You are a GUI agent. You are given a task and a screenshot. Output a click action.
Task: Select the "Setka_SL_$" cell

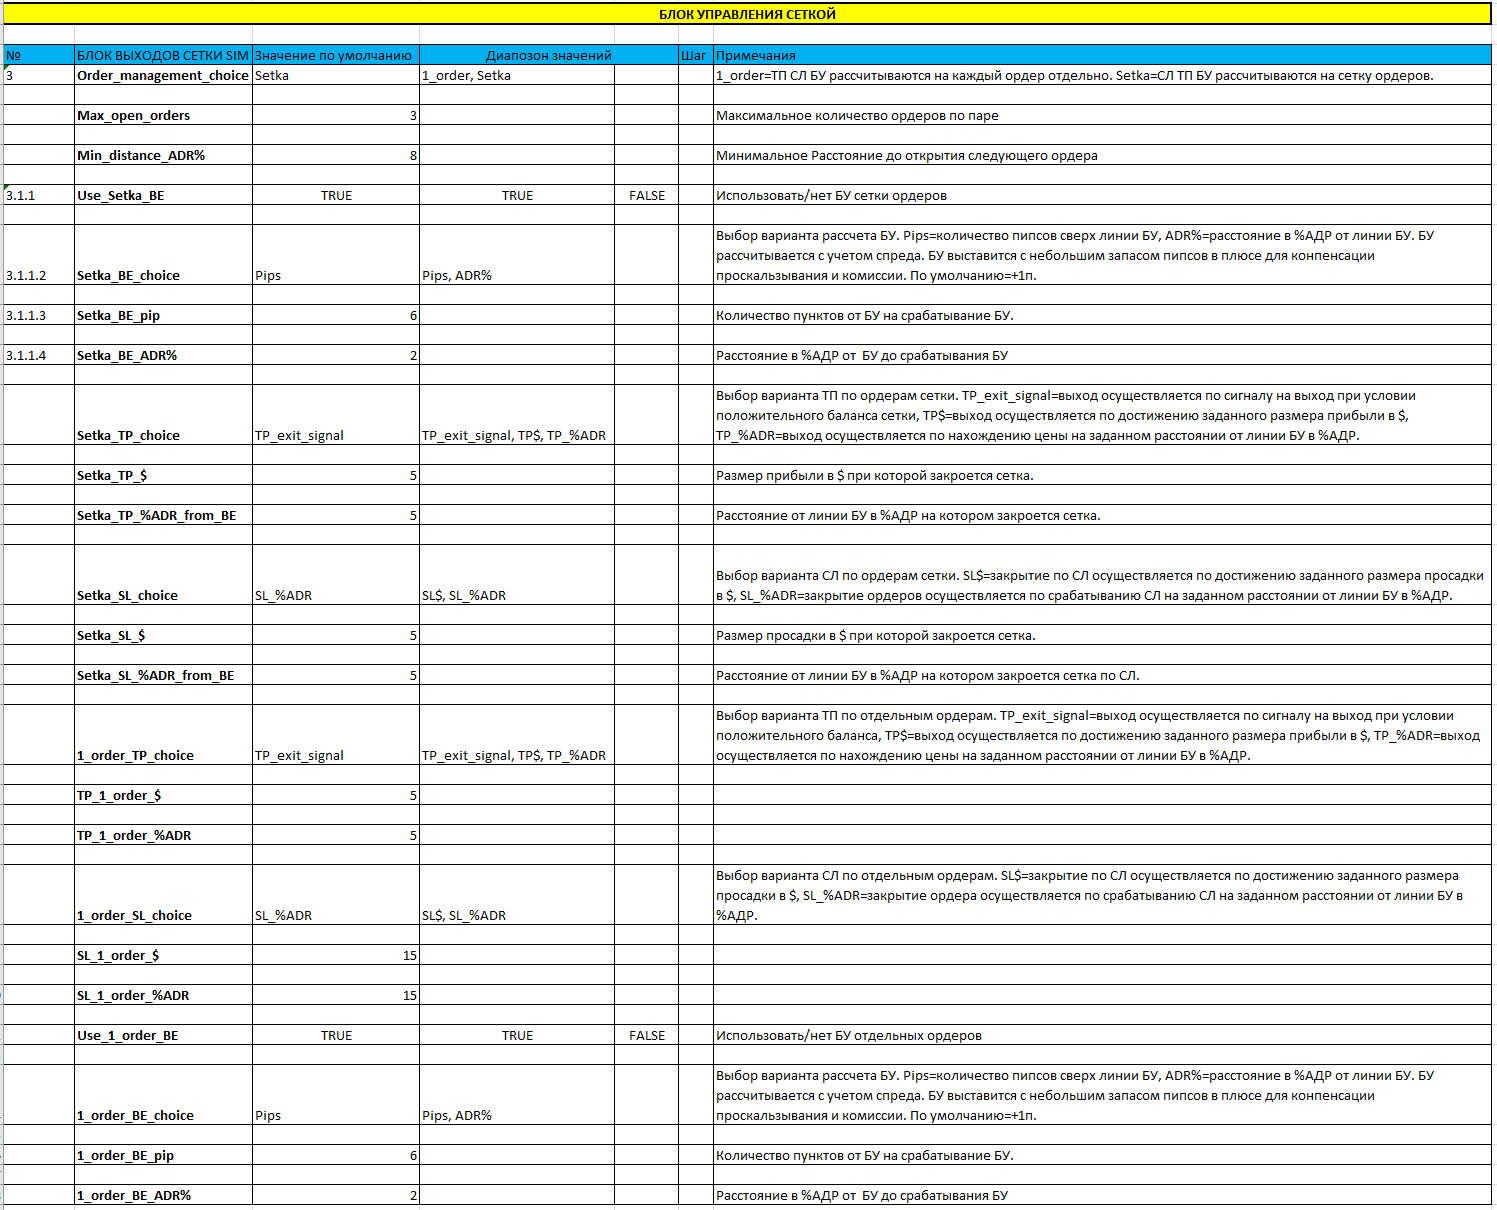point(163,635)
